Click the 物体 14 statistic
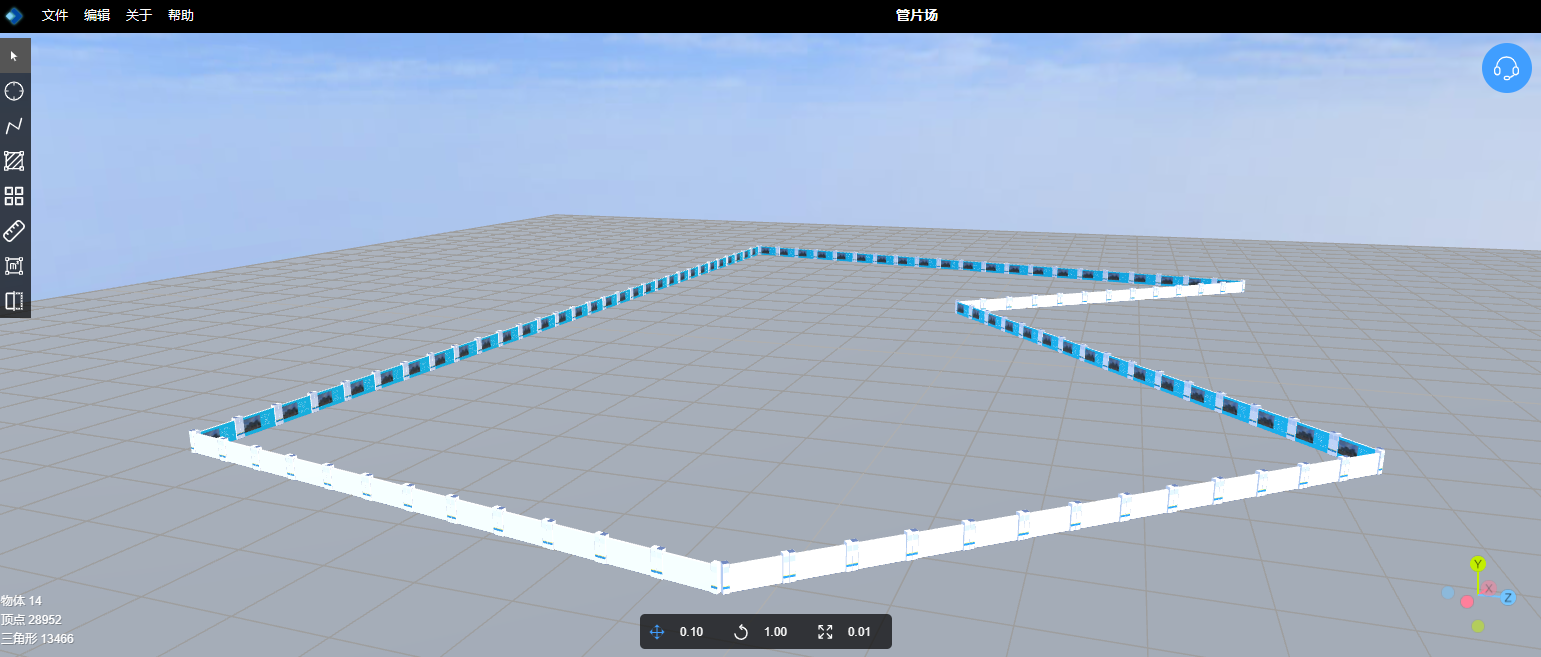The width and height of the screenshot is (1541, 657). 21,600
